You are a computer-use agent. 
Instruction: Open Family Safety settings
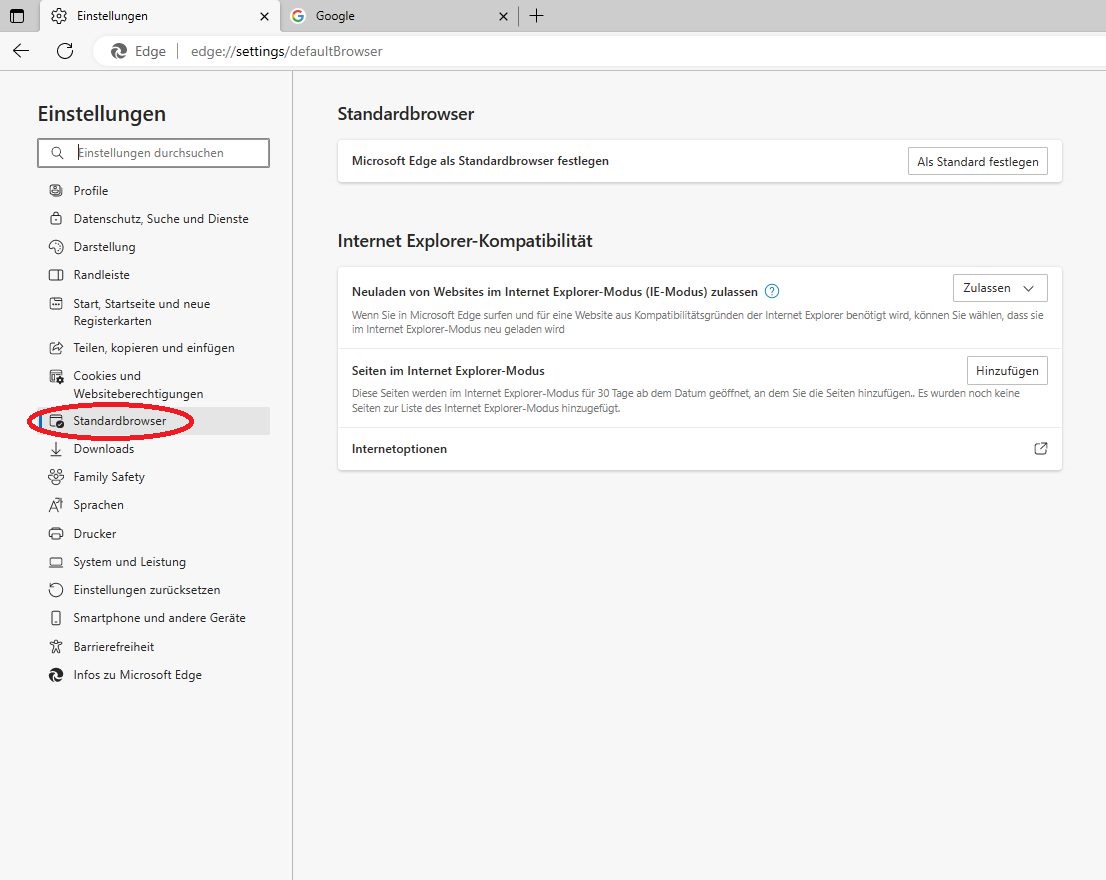pos(109,477)
